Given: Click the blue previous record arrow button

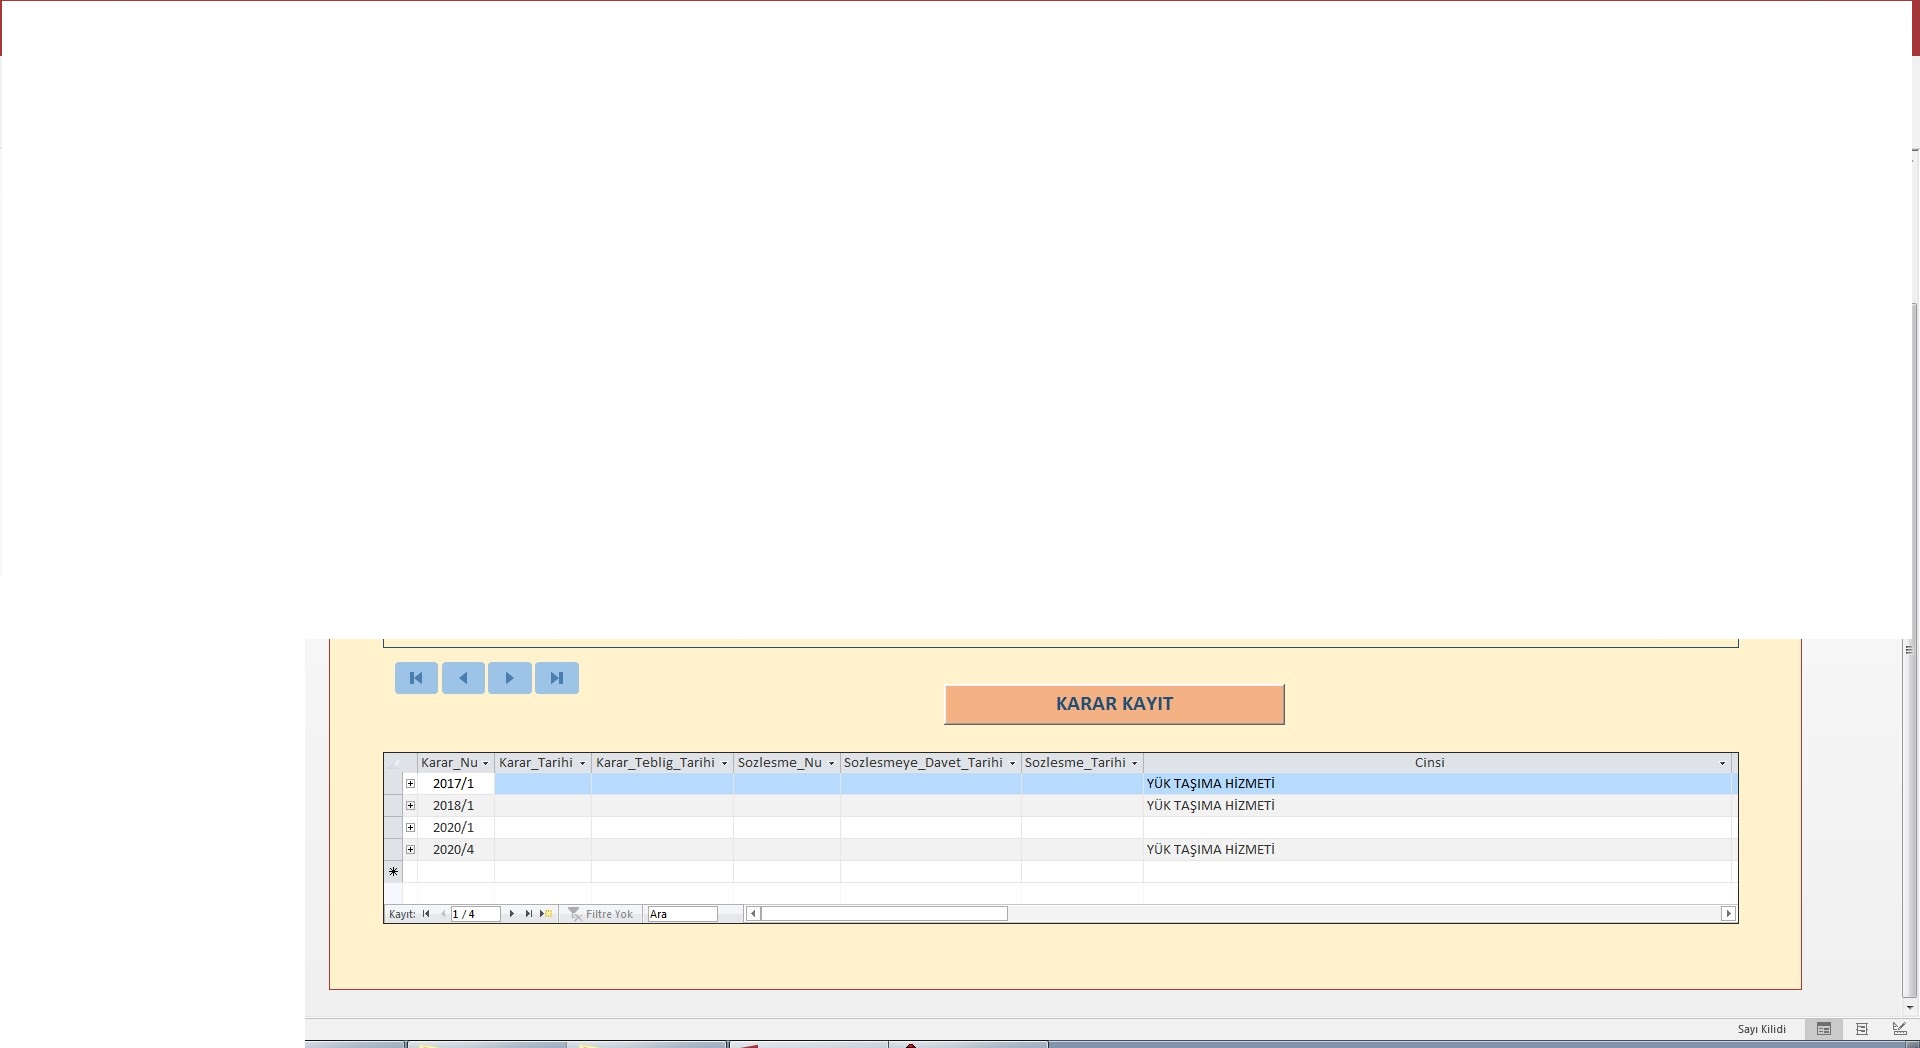Looking at the screenshot, I should 463,678.
